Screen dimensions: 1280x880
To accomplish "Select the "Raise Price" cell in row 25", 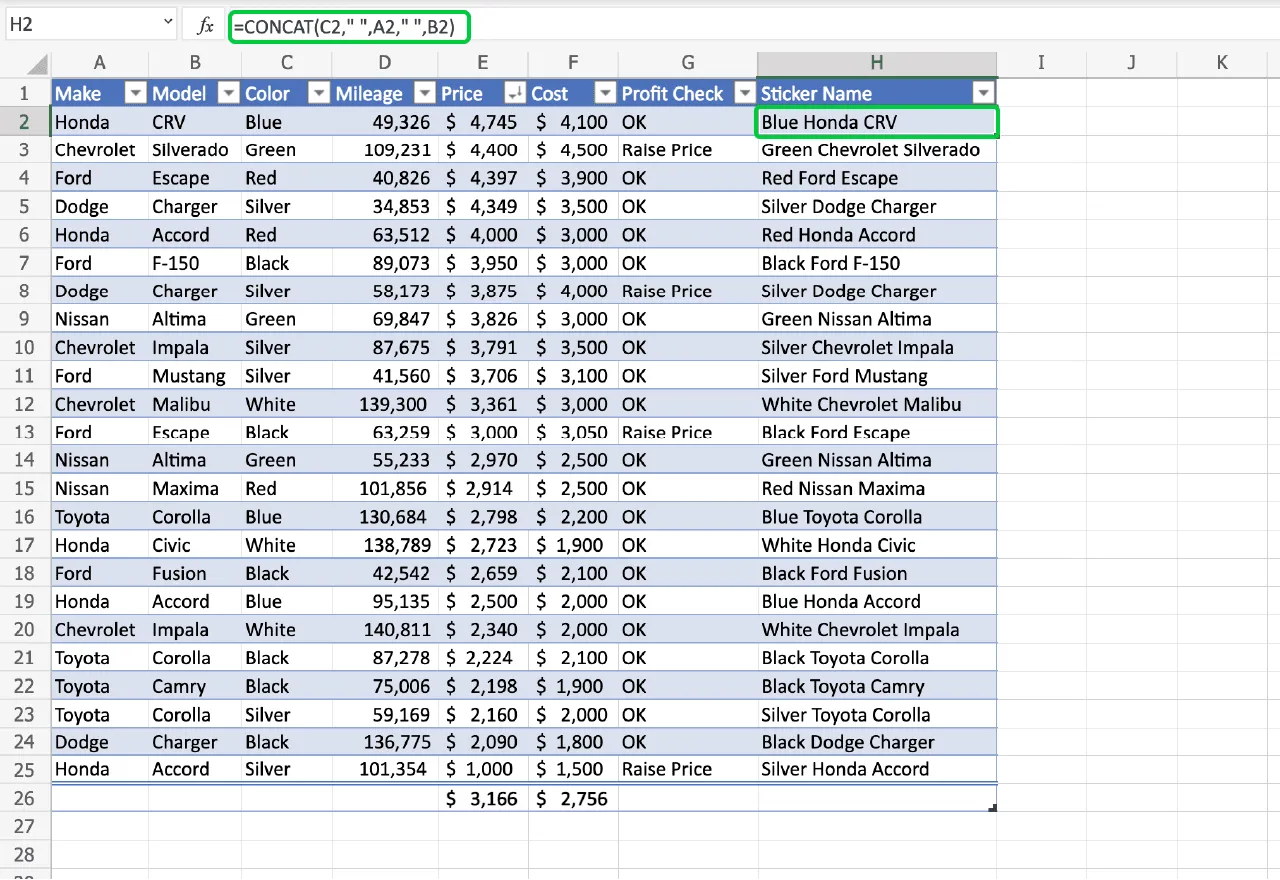I will coord(688,769).
